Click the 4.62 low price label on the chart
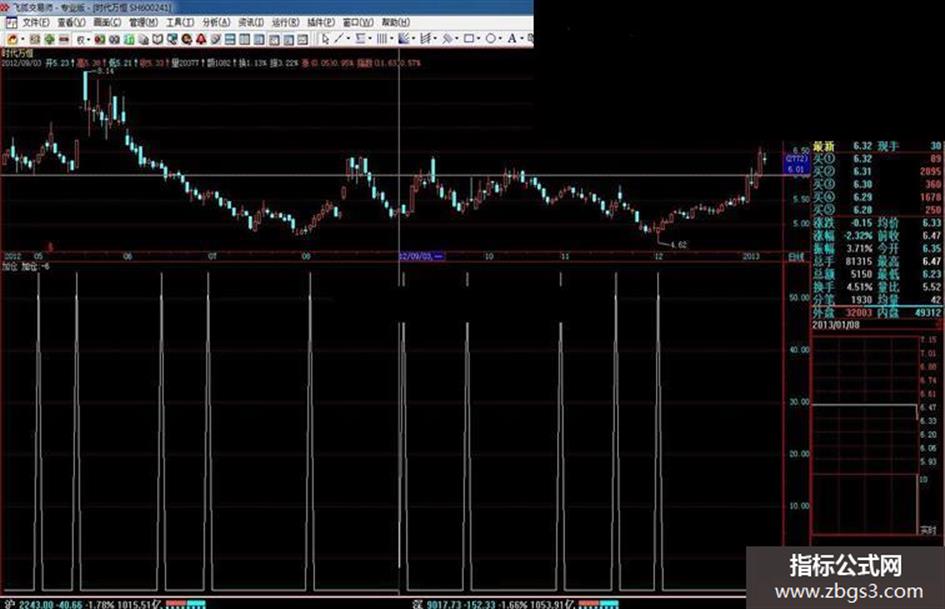The width and height of the screenshot is (945, 609). (678, 245)
